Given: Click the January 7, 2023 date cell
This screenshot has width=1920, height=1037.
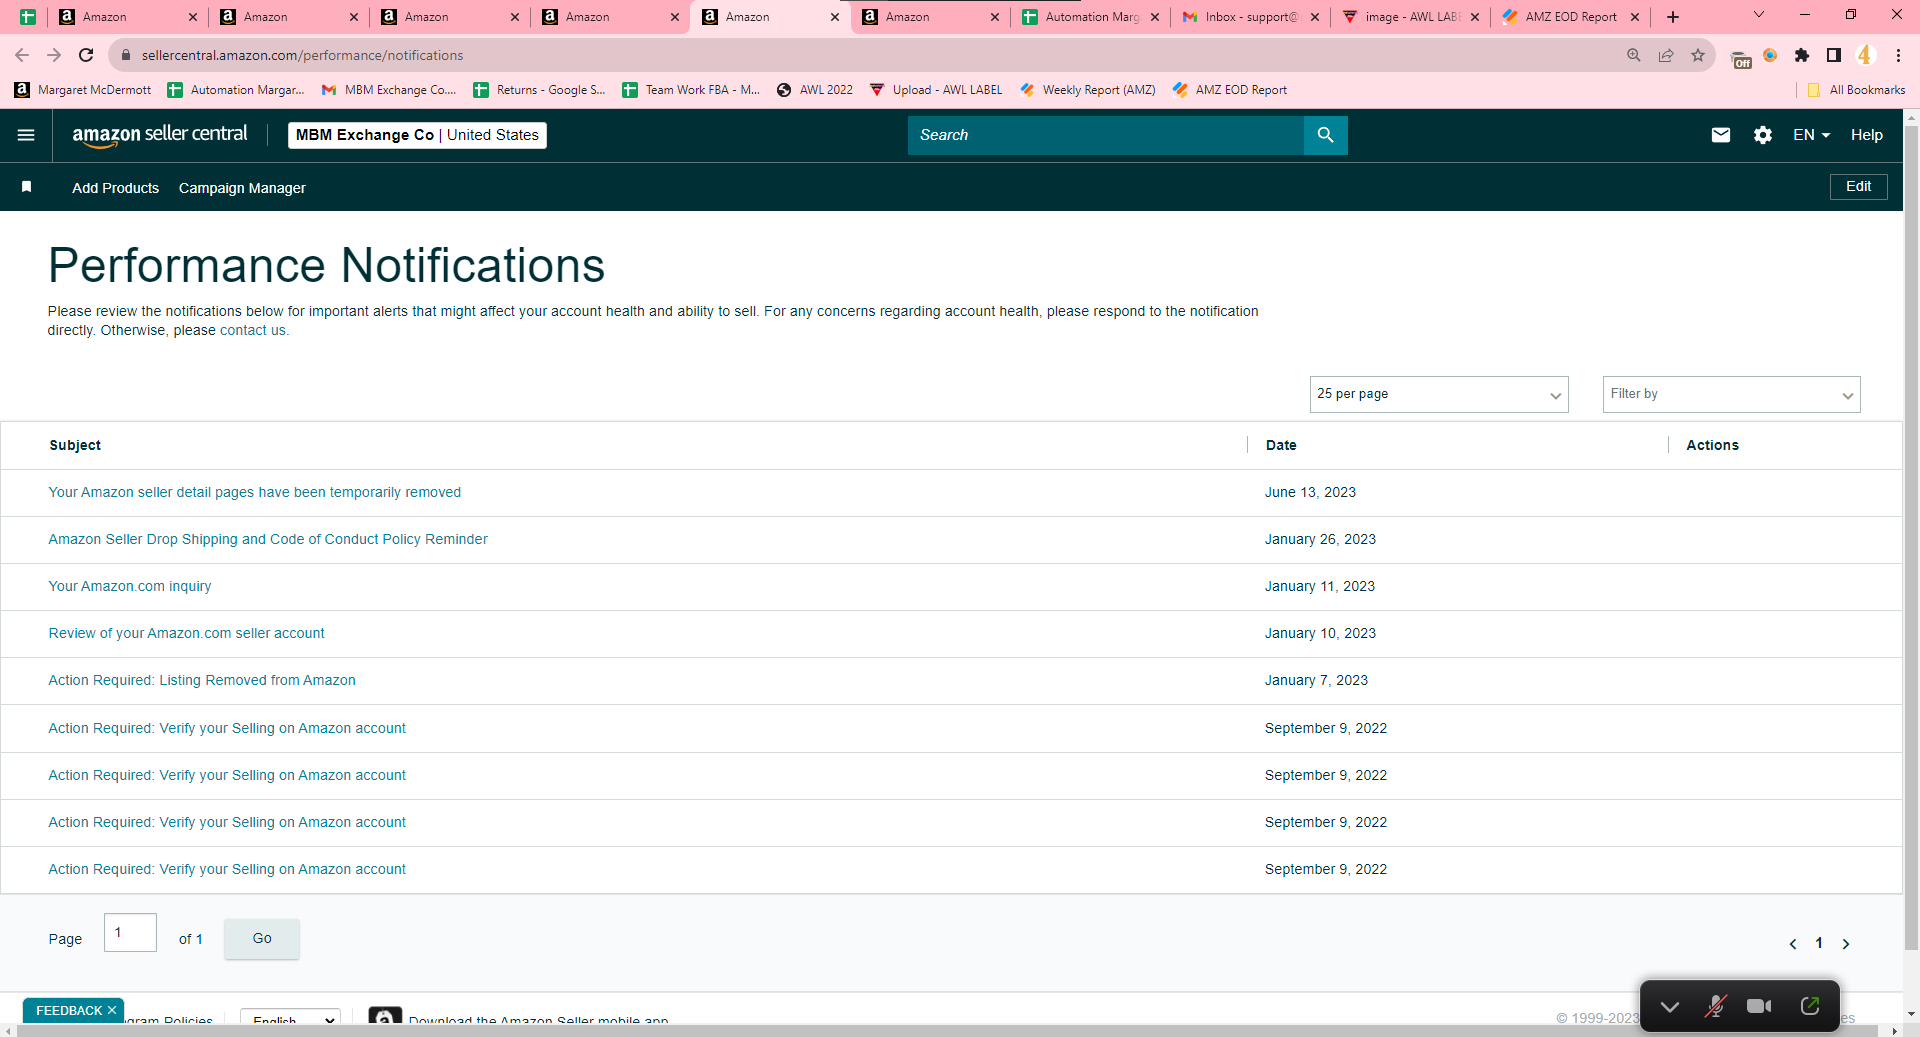Looking at the screenshot, I should tap(1316, 680).
